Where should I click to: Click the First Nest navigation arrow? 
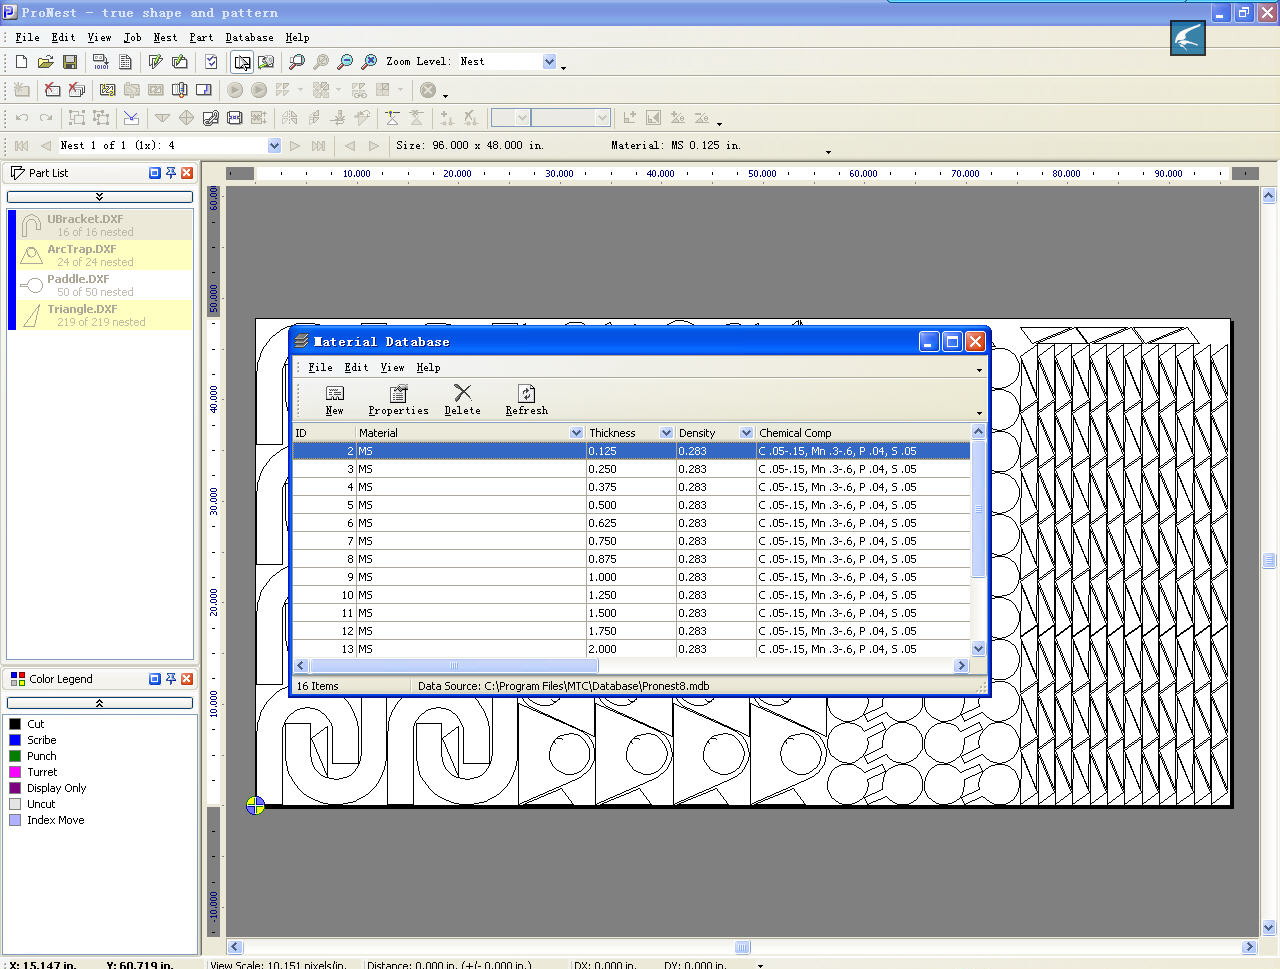pyautogui.click(x=22, y=146)
